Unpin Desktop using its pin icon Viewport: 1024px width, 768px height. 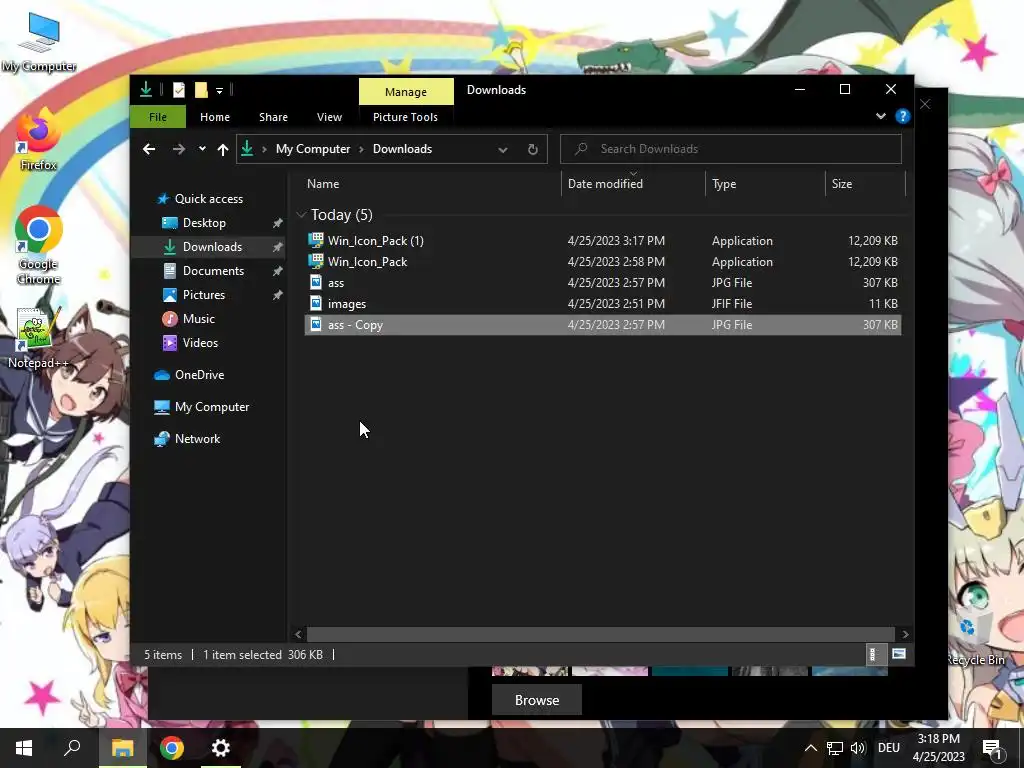278,223
